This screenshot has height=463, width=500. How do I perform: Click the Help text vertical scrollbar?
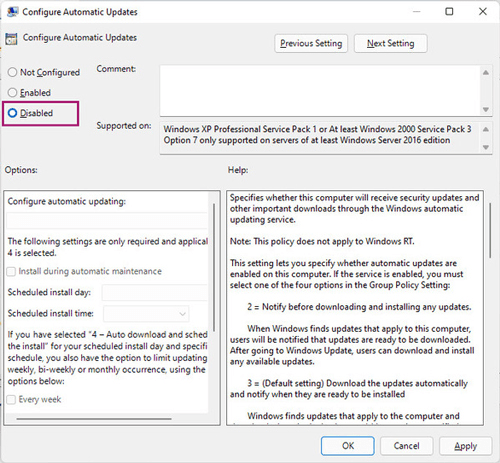(x=490, y=230)
